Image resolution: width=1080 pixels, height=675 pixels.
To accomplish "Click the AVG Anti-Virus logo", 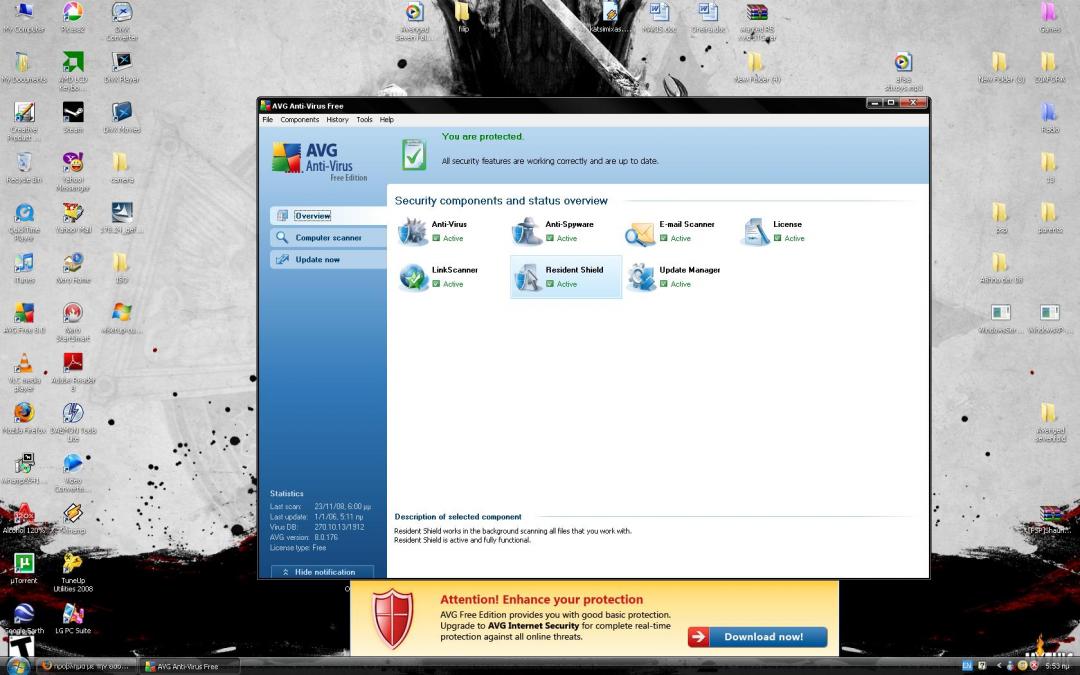I will 320,161.
